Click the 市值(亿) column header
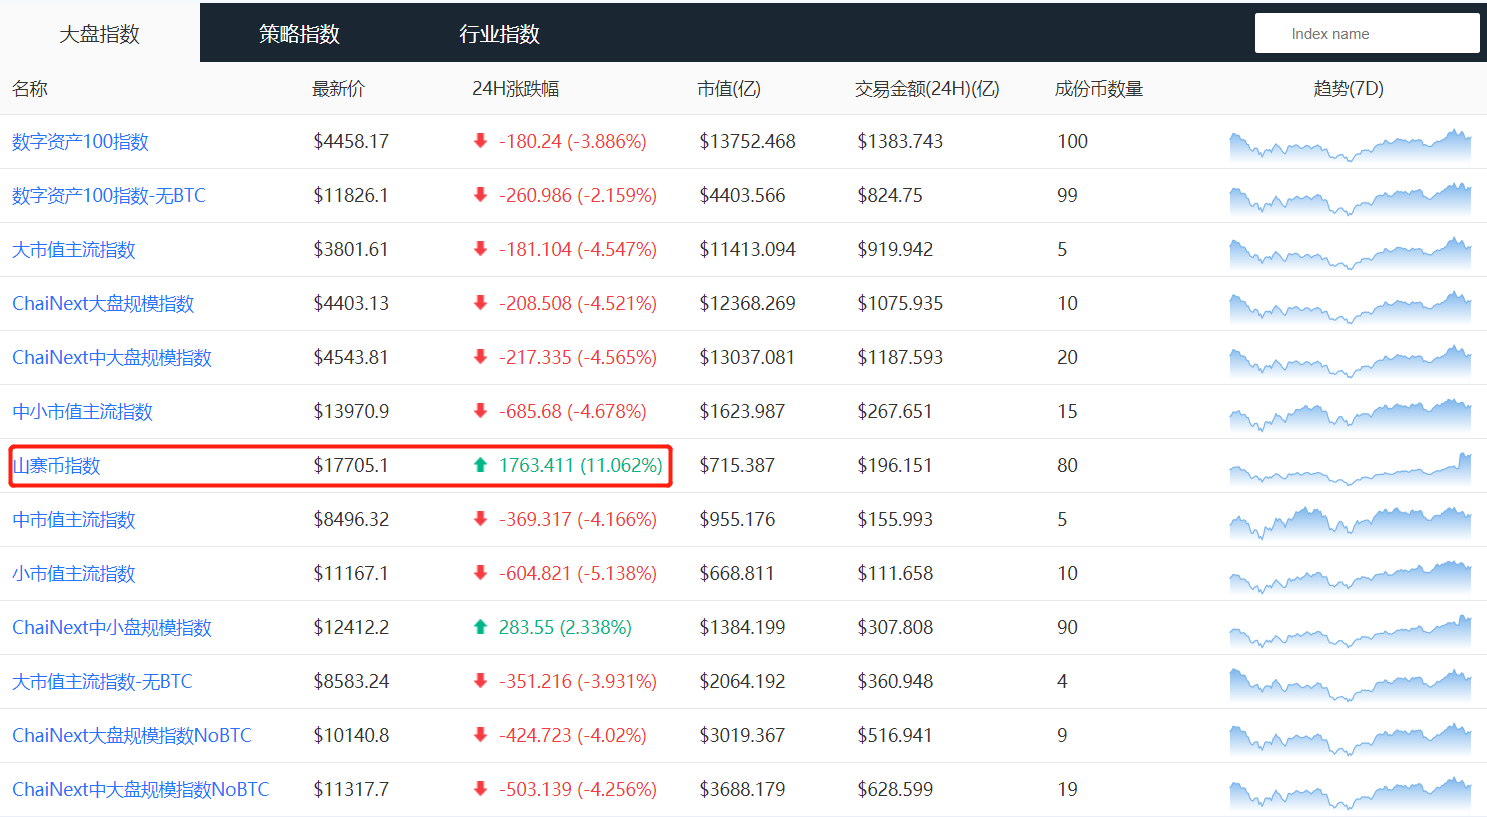This screenshot has height=817, width=1487. [x=729, y=89]
